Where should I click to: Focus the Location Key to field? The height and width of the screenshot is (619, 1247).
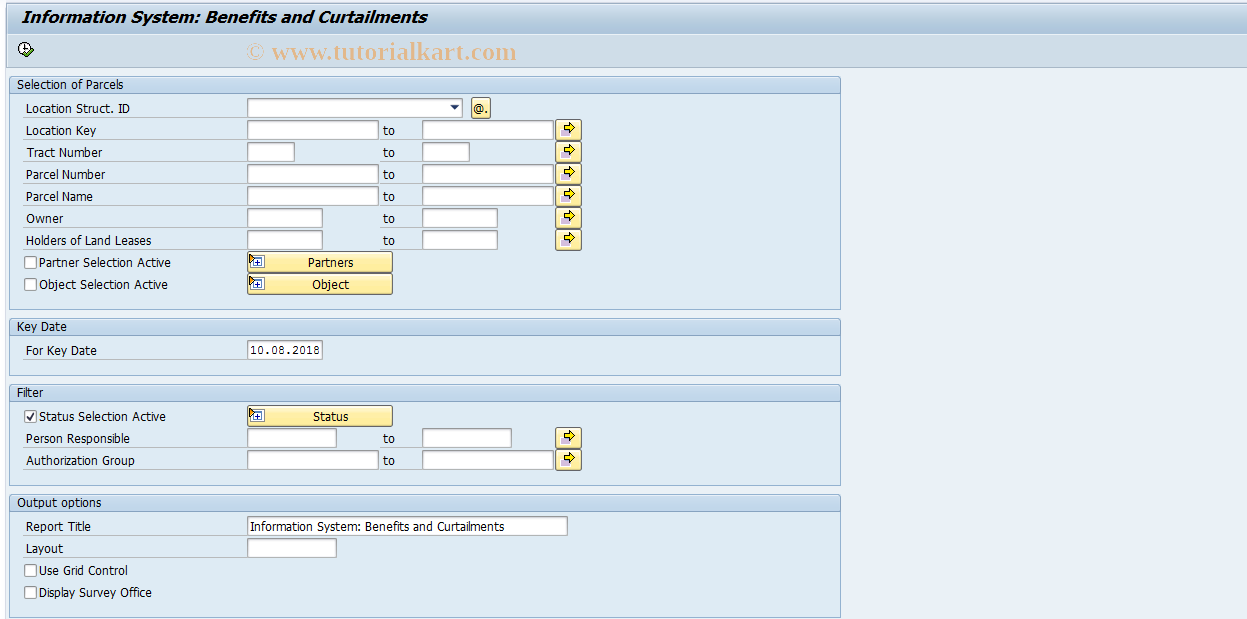tap(488, 130)
